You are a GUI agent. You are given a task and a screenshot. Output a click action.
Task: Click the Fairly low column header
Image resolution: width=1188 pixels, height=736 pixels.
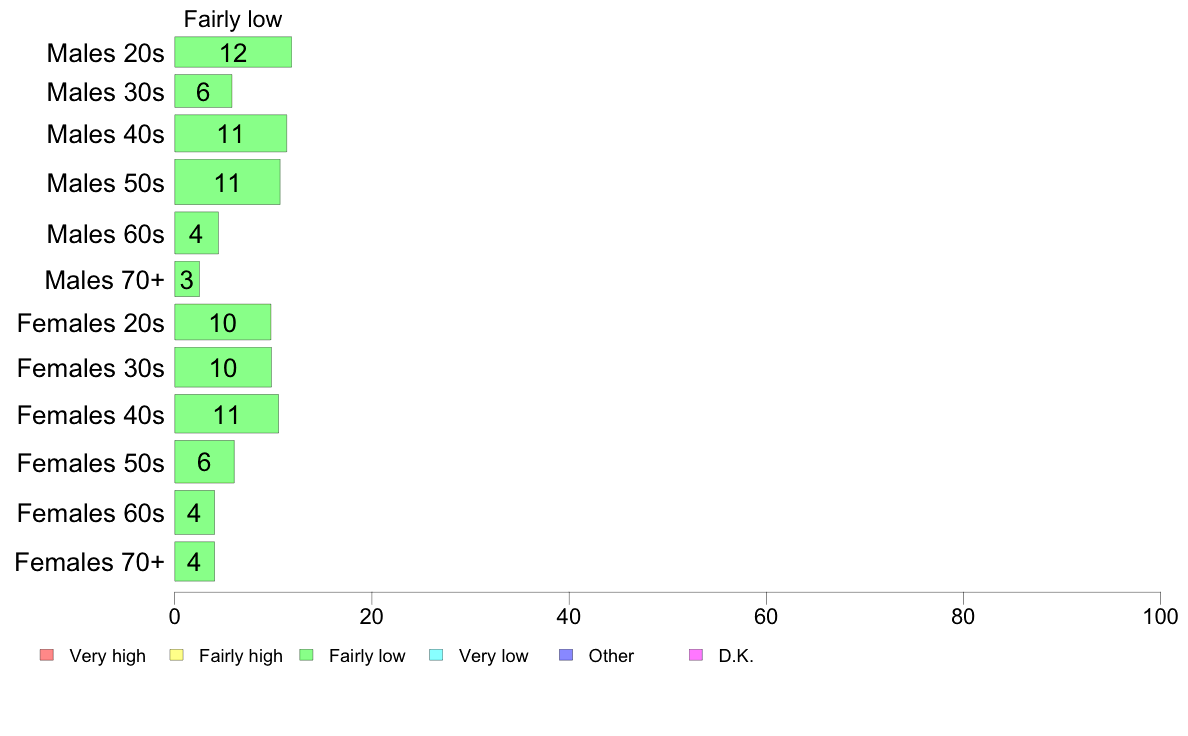pos(233,19)
